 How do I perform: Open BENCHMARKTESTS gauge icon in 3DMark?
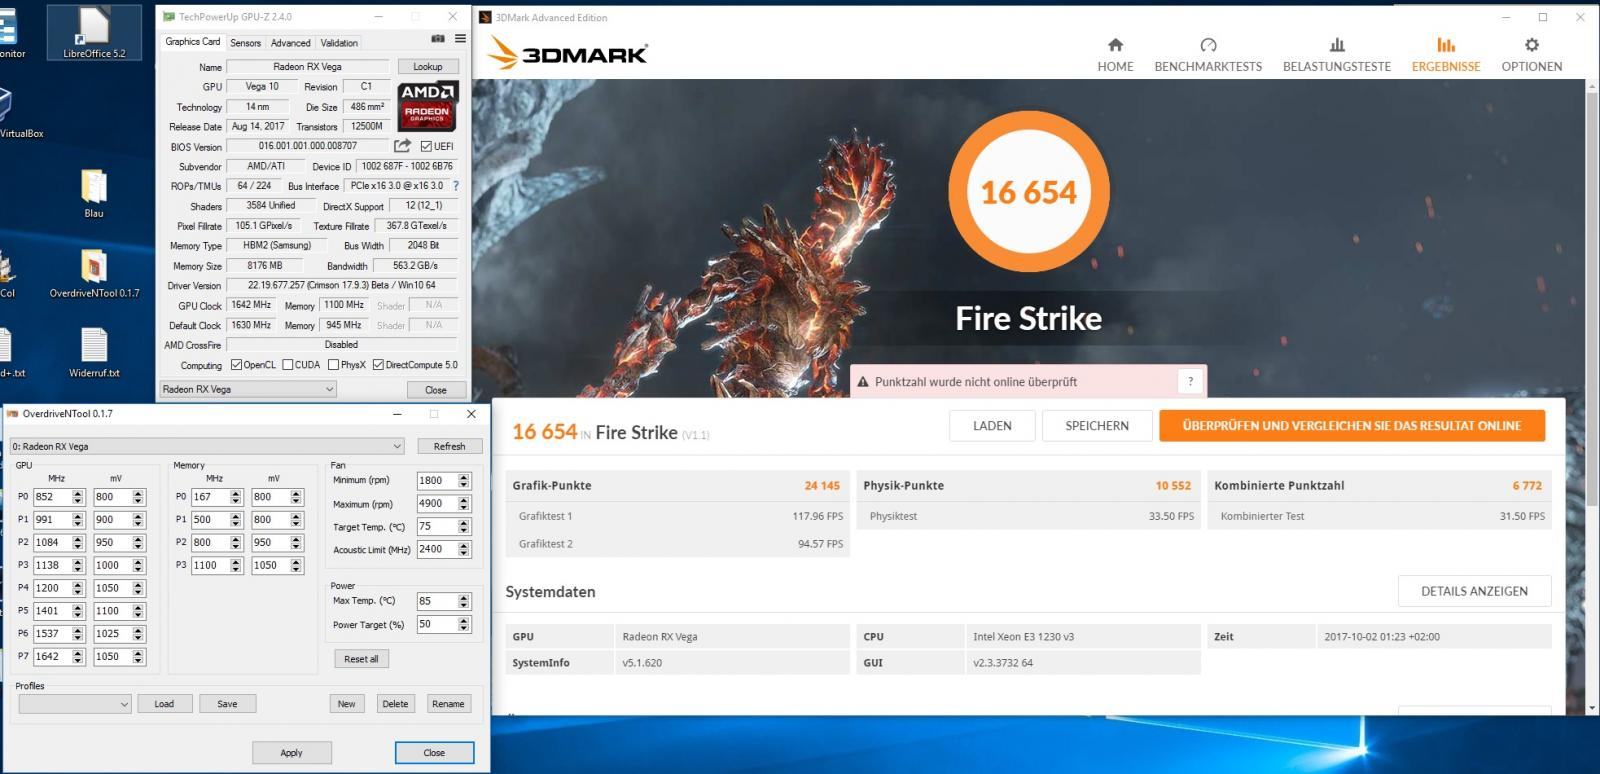coord(1208,45)
